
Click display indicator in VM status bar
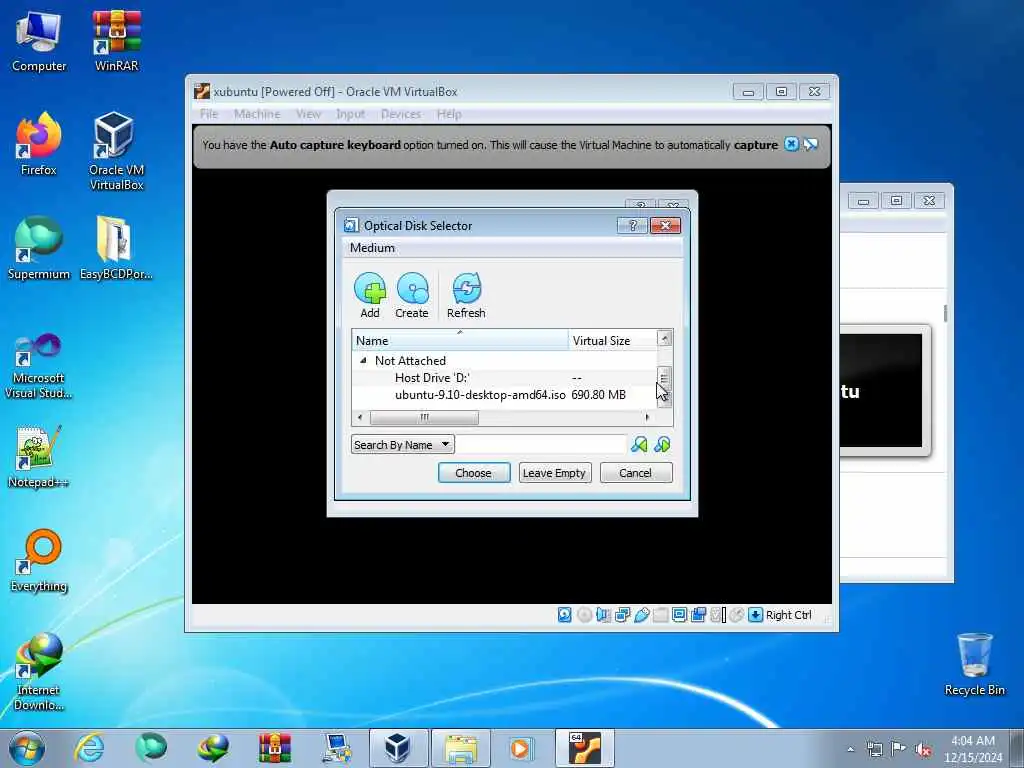679,615
